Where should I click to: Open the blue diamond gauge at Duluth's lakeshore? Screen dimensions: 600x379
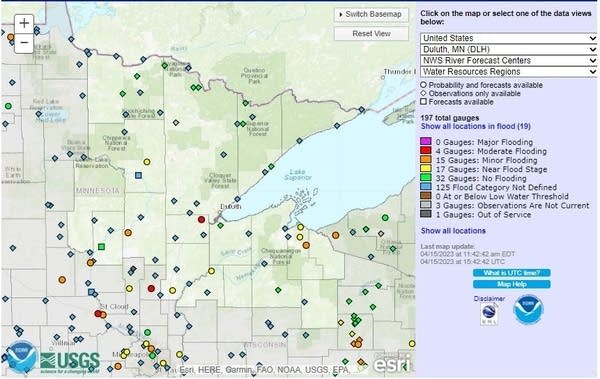(237, 199)
